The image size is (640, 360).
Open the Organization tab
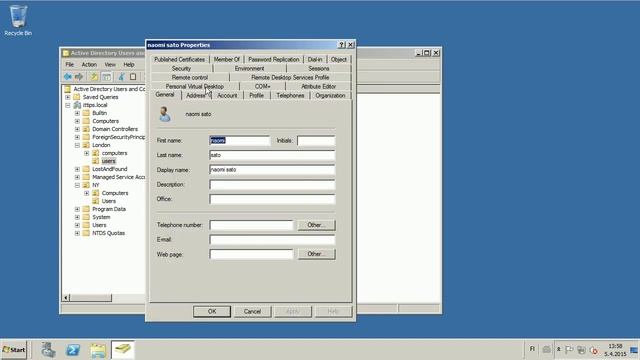click(x=330, y=96)
